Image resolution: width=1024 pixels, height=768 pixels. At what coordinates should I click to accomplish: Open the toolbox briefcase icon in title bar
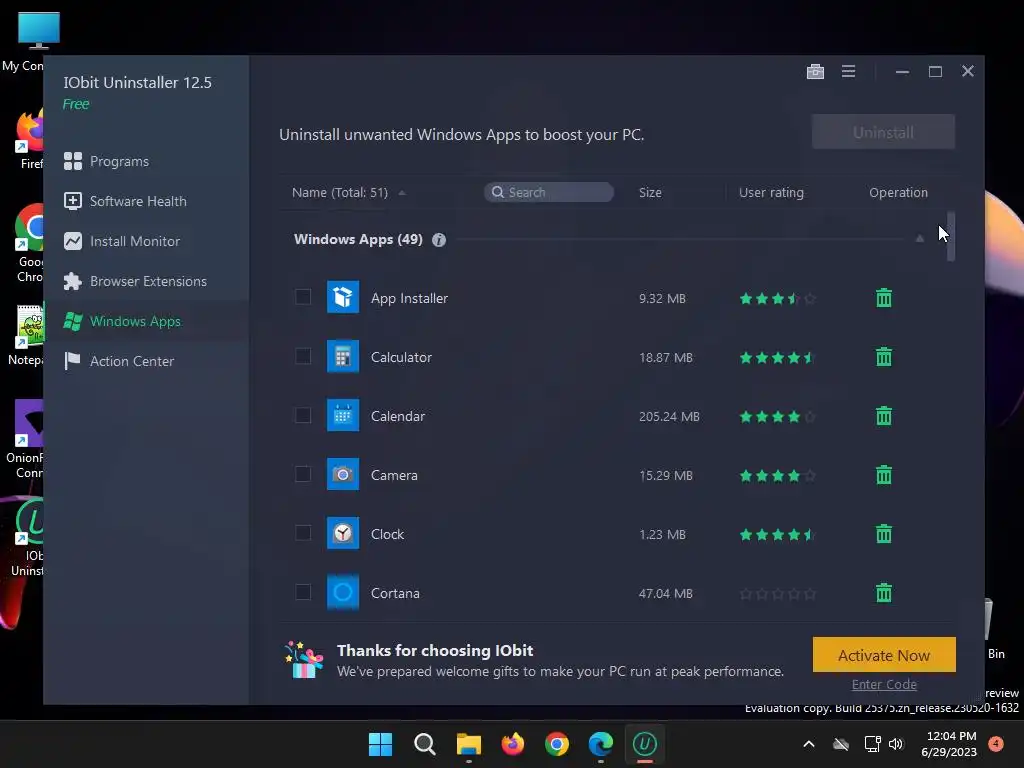(x=815, y=71)
